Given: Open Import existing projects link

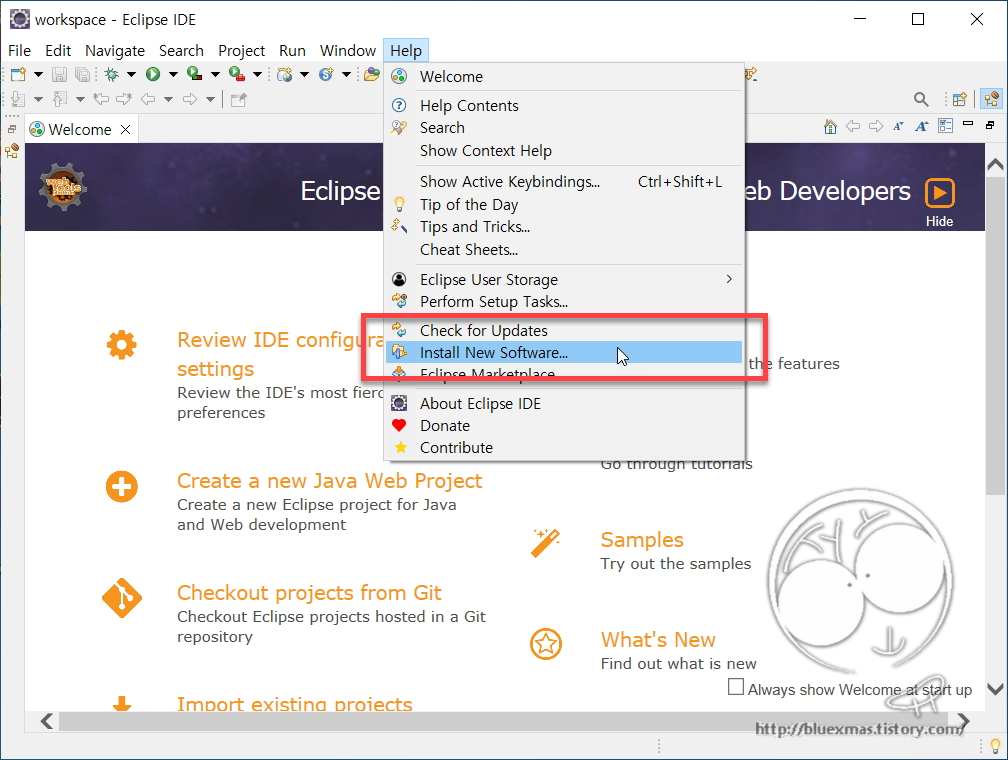Looking at the screenshot, I should (x=294, y=703).
